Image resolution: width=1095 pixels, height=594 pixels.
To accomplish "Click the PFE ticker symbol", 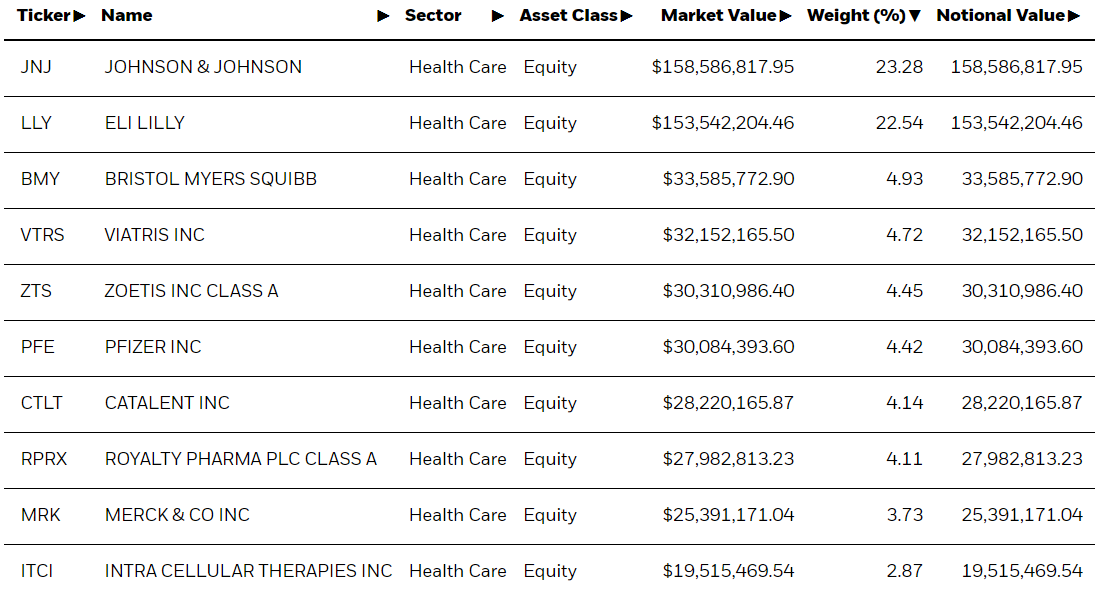I will (x=38, y=347).
